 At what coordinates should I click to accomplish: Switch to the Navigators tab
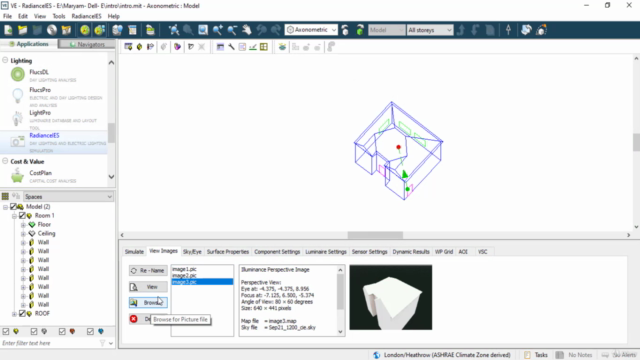point(87,44)
